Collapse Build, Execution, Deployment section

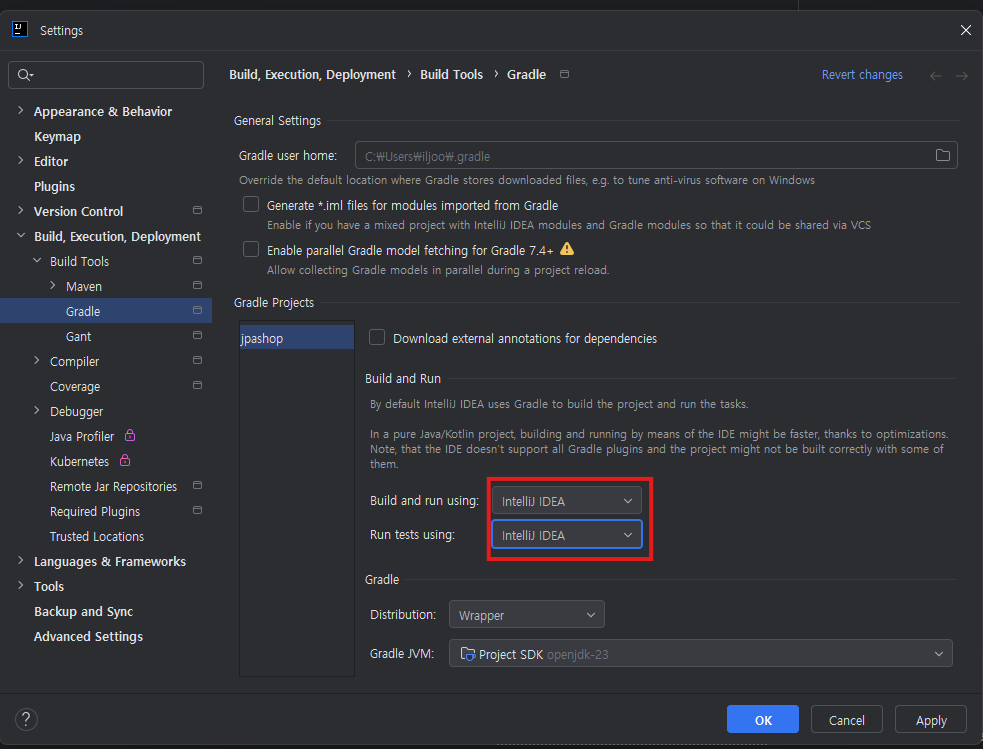pyautogui.click(x=21, y=236)
